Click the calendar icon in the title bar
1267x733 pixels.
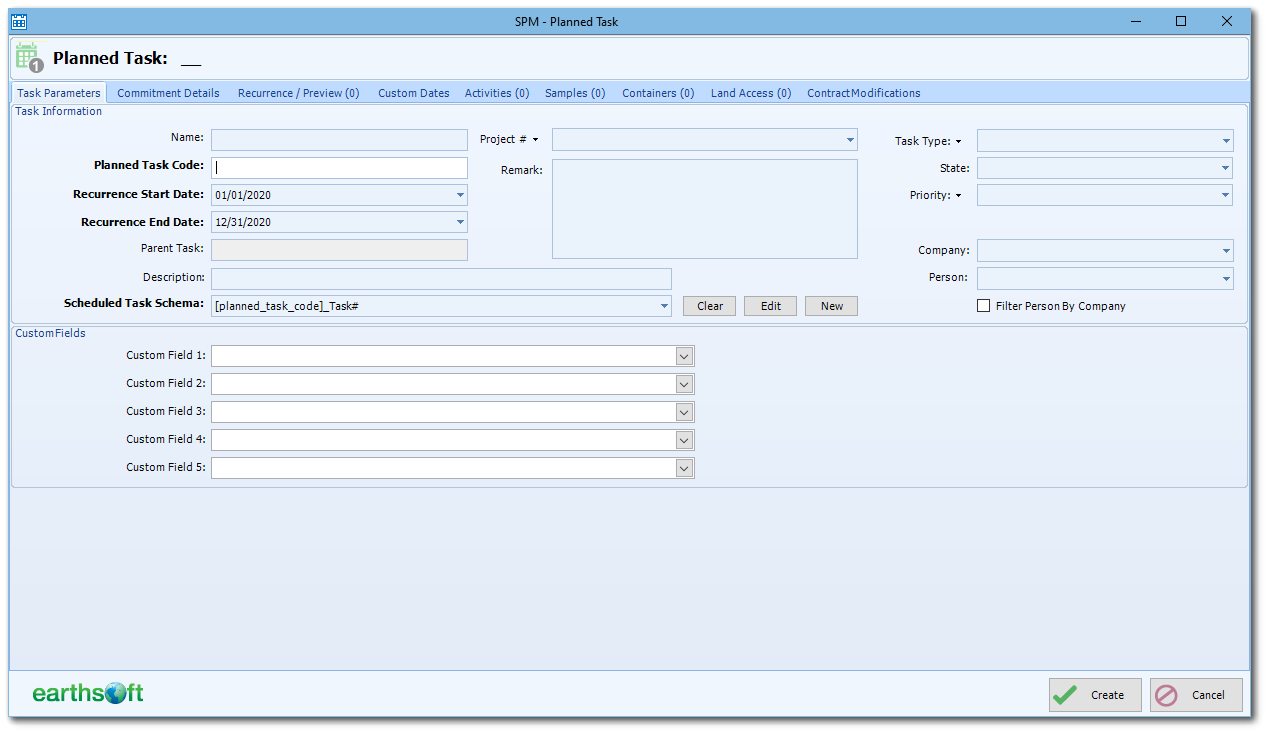(x=18, y=21)
